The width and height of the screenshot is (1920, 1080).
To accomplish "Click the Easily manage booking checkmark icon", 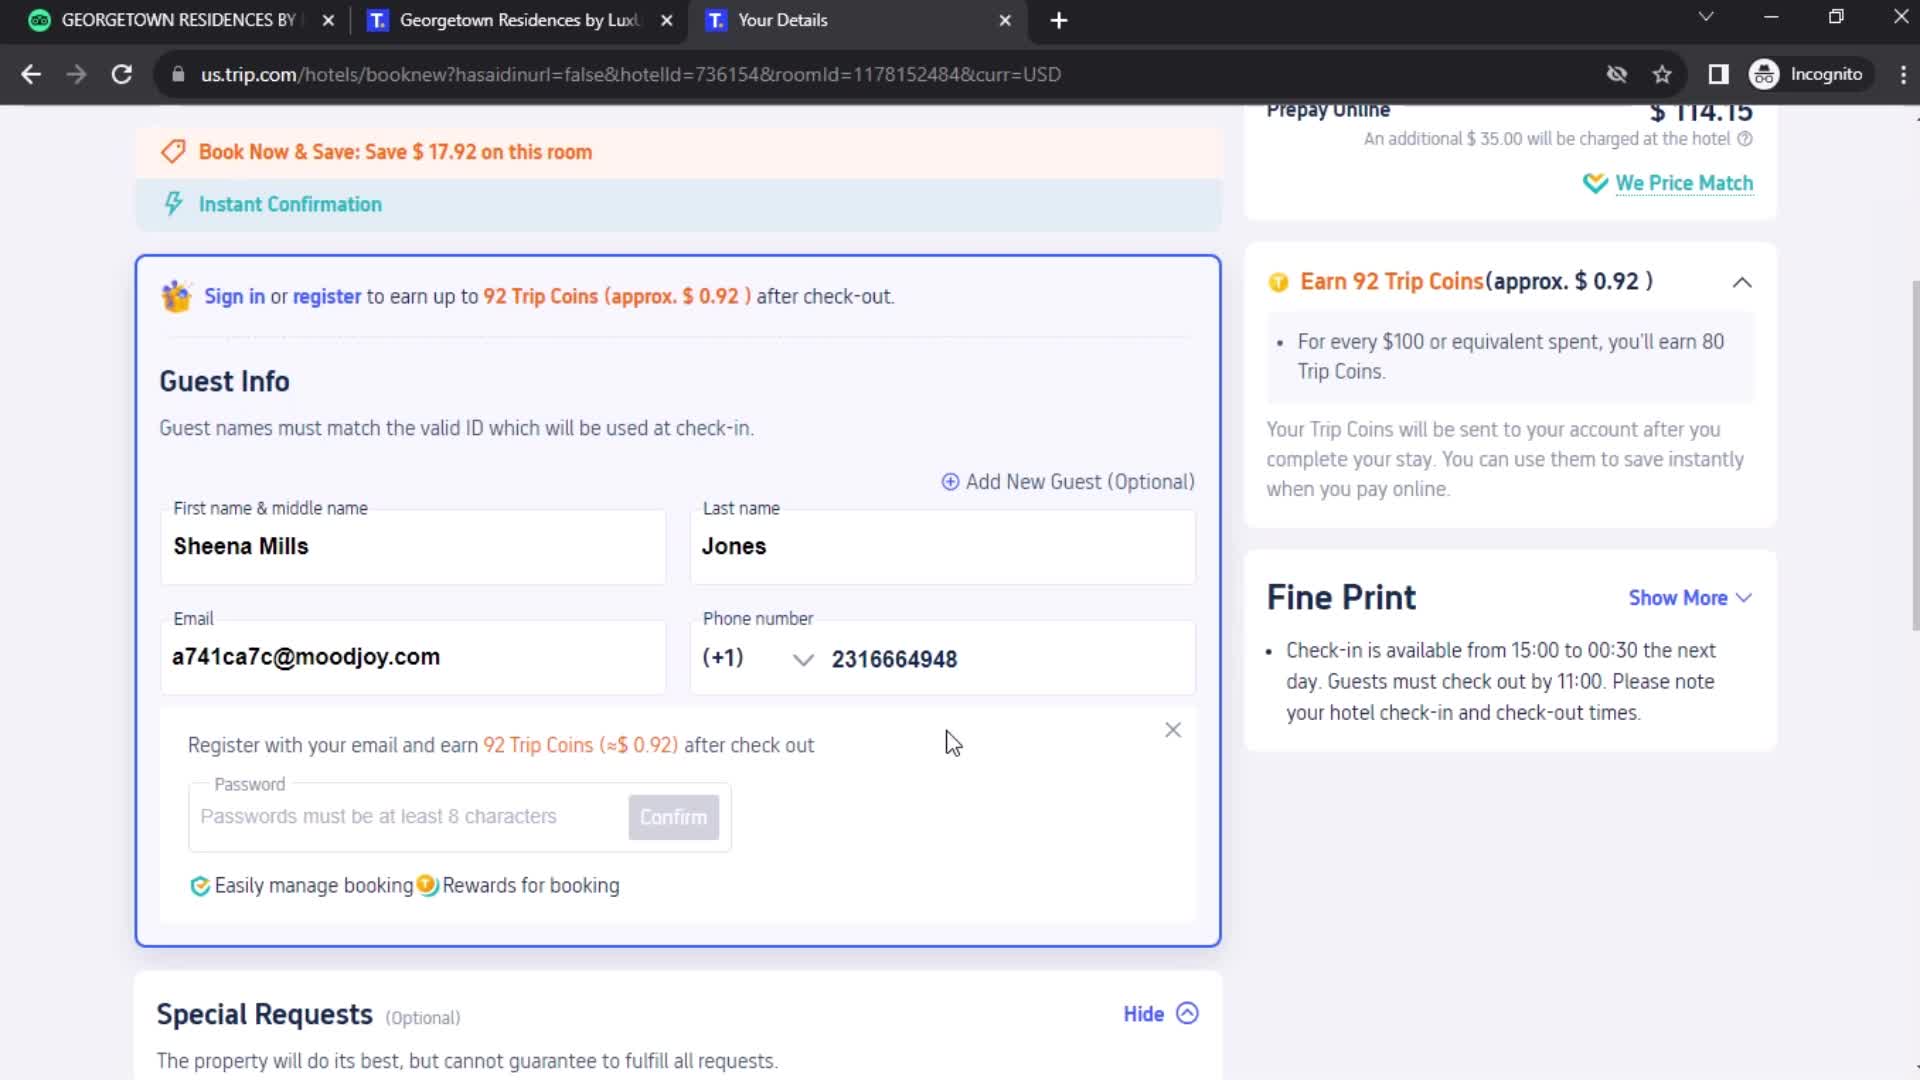I will [200, 885].
